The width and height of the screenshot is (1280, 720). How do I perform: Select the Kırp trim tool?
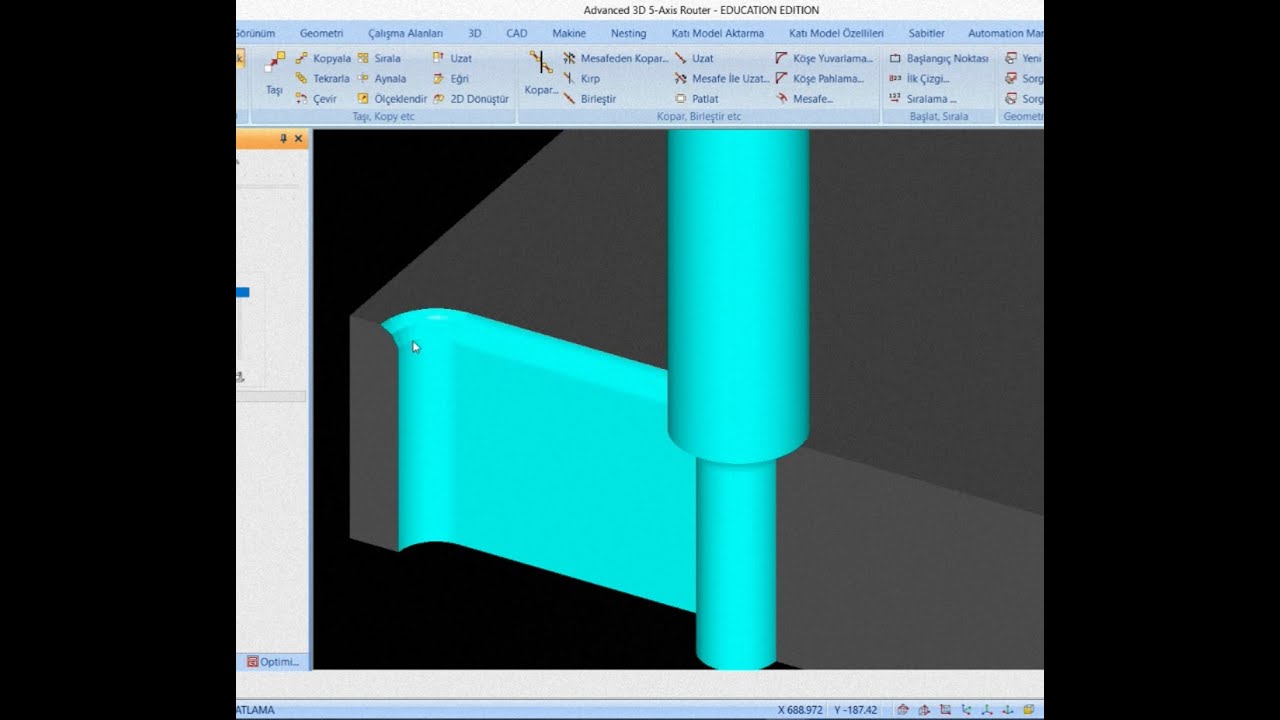(x=581, y=78)
